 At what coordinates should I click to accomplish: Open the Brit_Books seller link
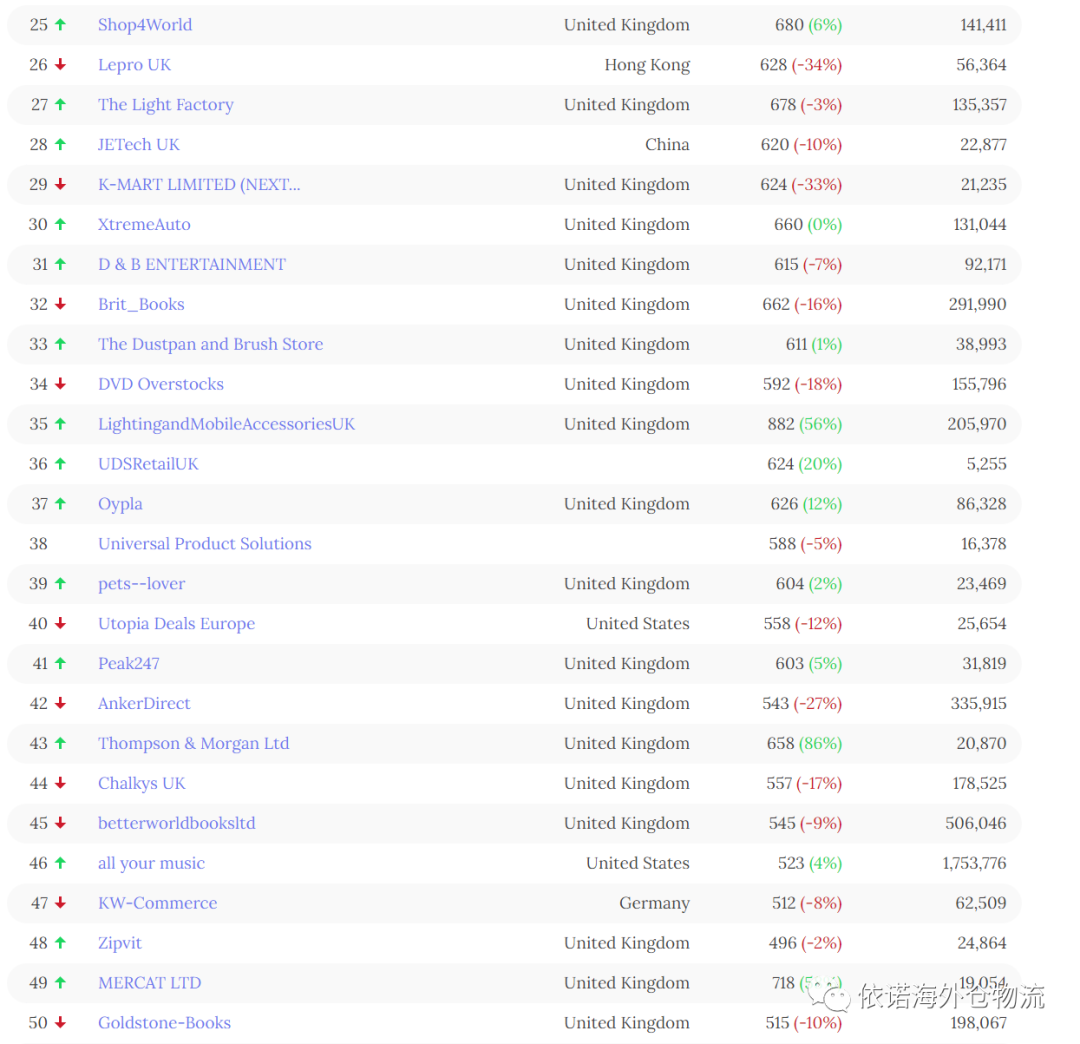[141, 304]
